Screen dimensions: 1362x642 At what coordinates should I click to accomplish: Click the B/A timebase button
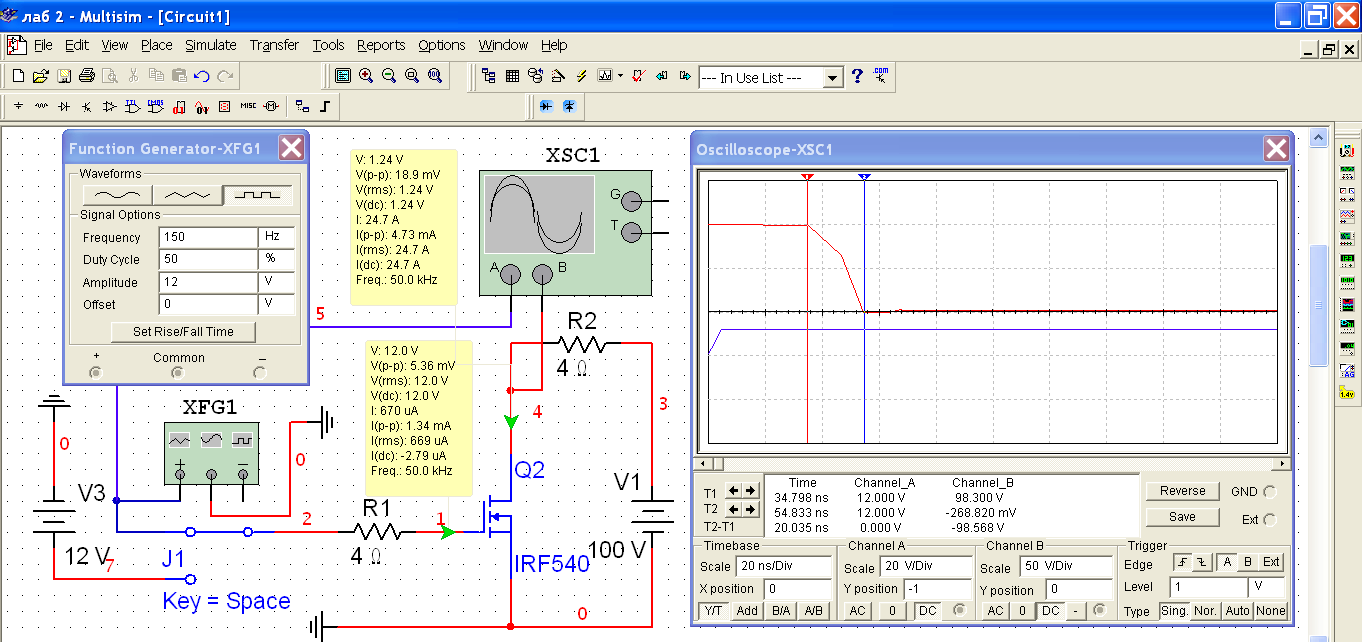point(781,611)
